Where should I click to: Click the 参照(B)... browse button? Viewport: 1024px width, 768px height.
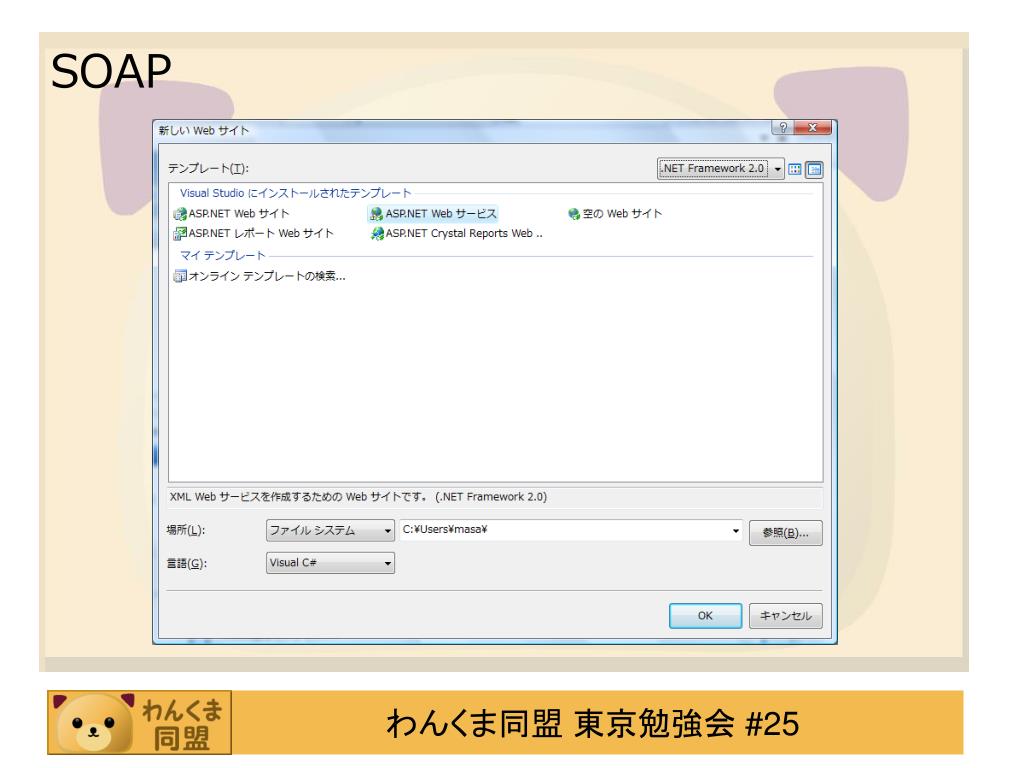click(786, 533)
